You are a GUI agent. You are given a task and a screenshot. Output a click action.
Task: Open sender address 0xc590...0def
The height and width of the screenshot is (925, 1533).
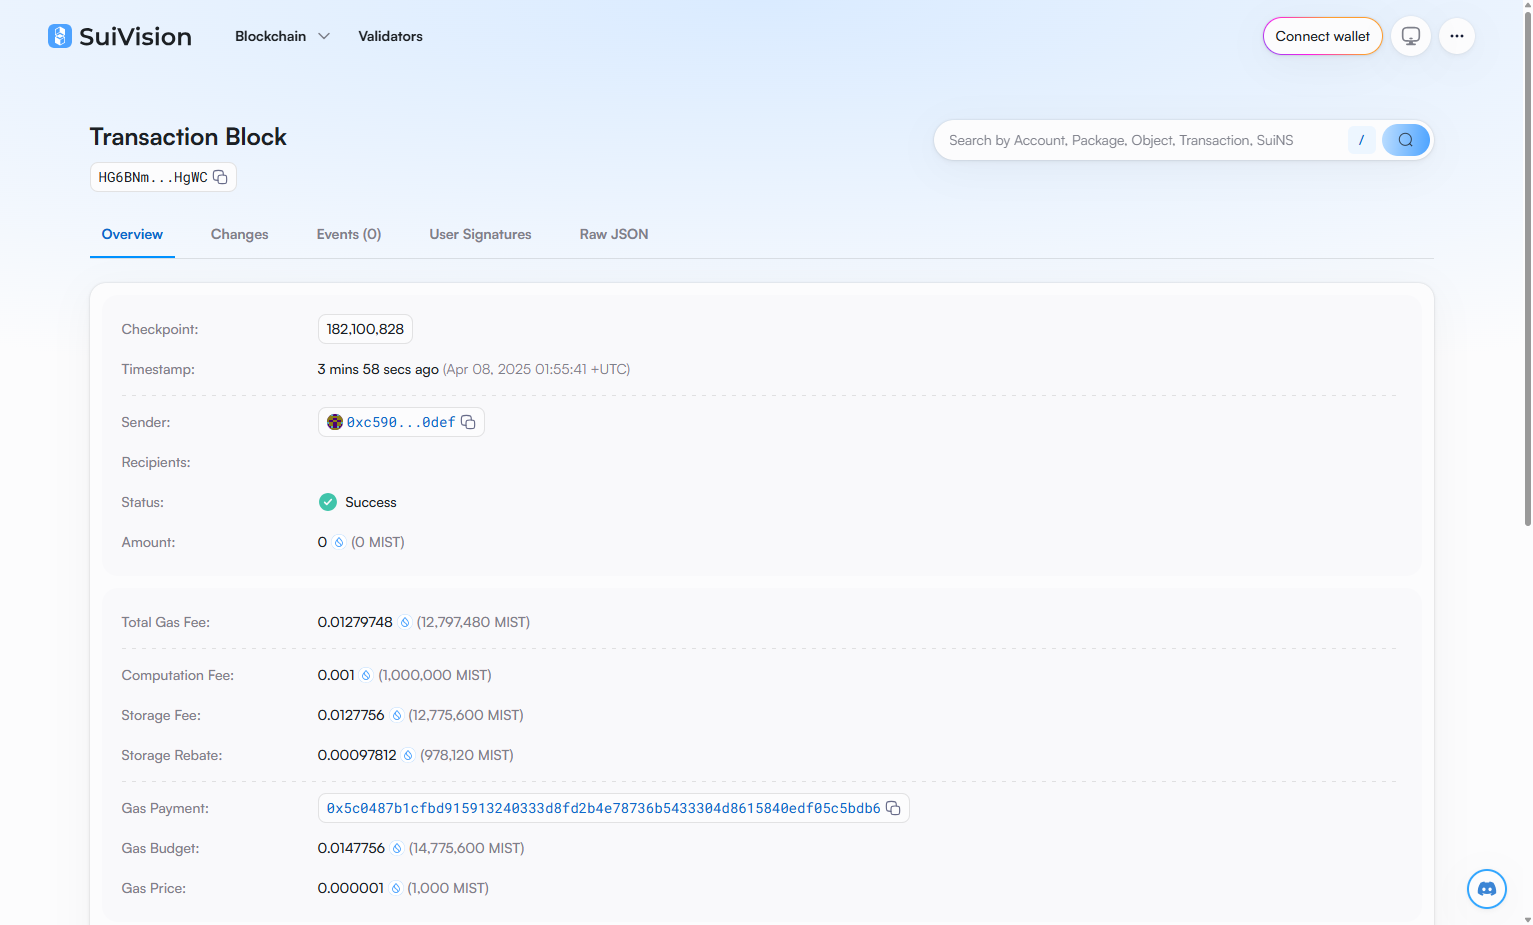(x=401, y=422)
